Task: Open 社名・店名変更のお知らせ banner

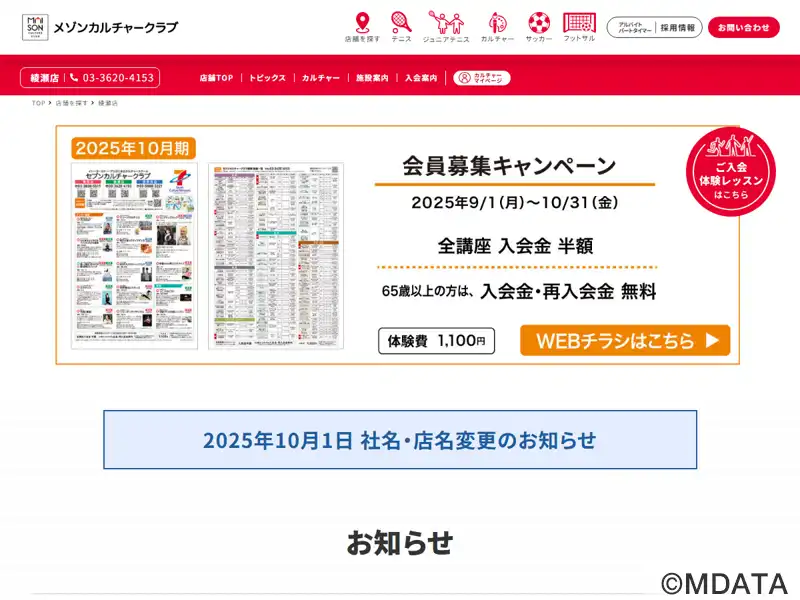Action: 400,440
